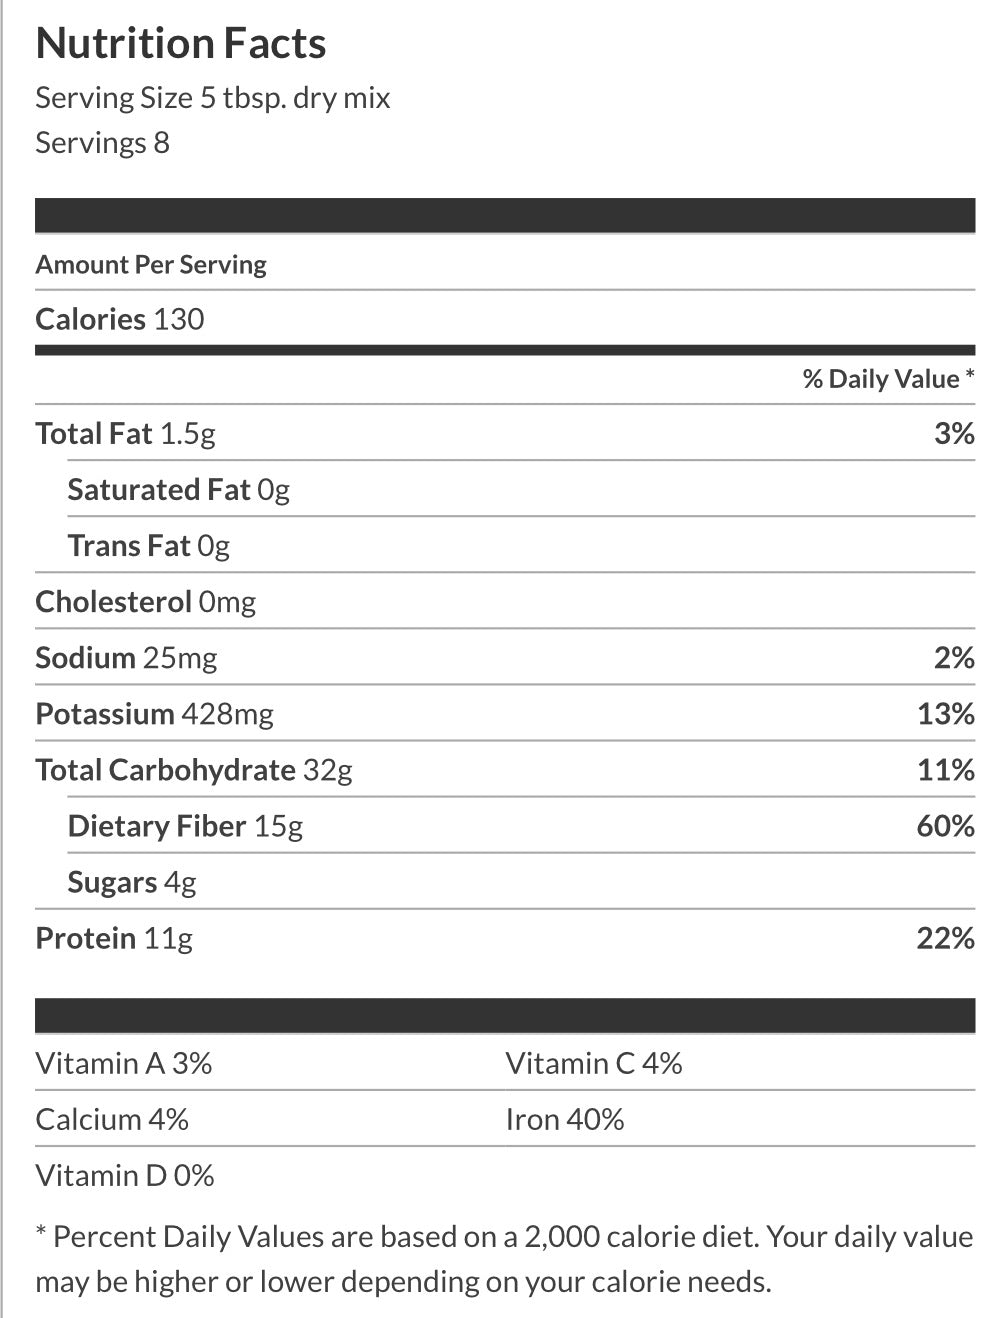Viewport: 1000px width, 1318px height.
Task: Click the Trans Fat 0g entry
Action: 148,546
